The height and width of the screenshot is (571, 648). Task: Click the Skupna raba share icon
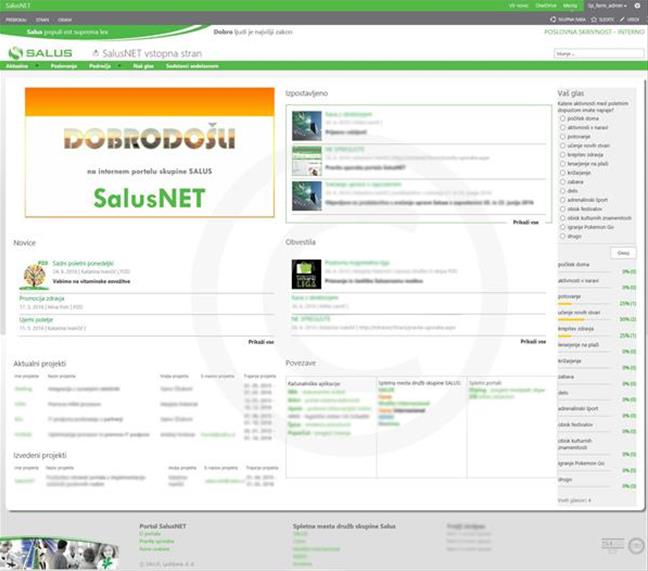pyautogui.click(x=553, y=19)
